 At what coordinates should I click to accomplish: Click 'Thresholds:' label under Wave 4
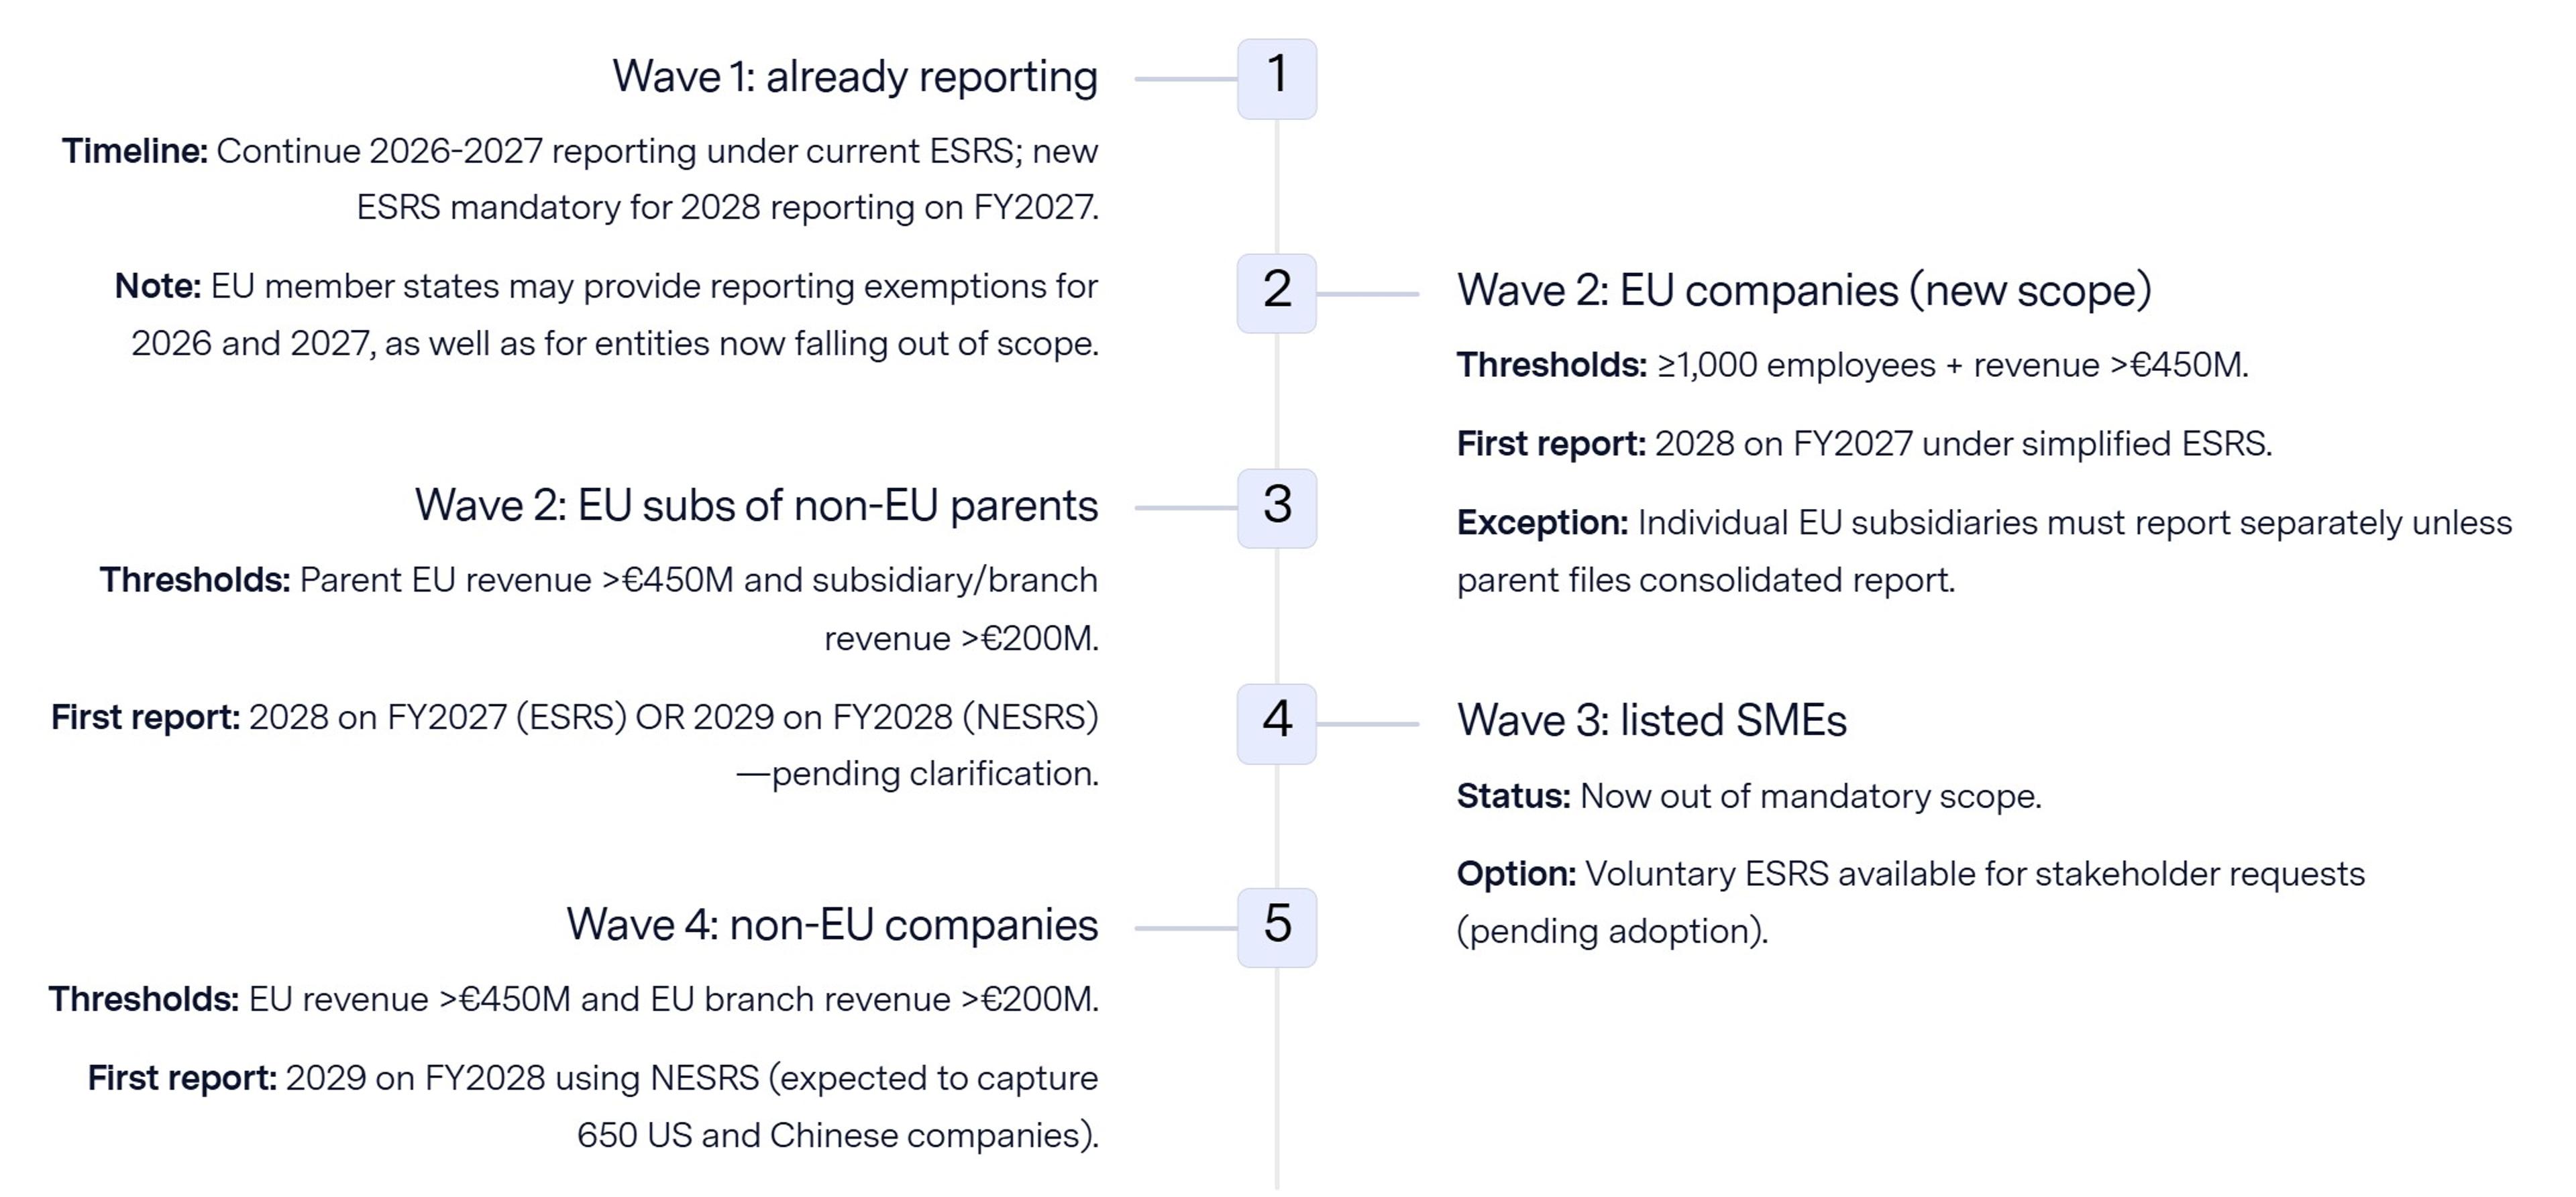[144, 1000]
